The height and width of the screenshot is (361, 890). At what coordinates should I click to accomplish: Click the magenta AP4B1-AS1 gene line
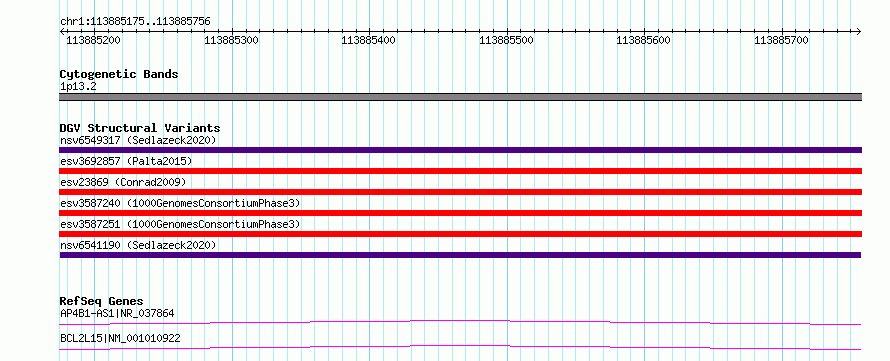(460, 322)
